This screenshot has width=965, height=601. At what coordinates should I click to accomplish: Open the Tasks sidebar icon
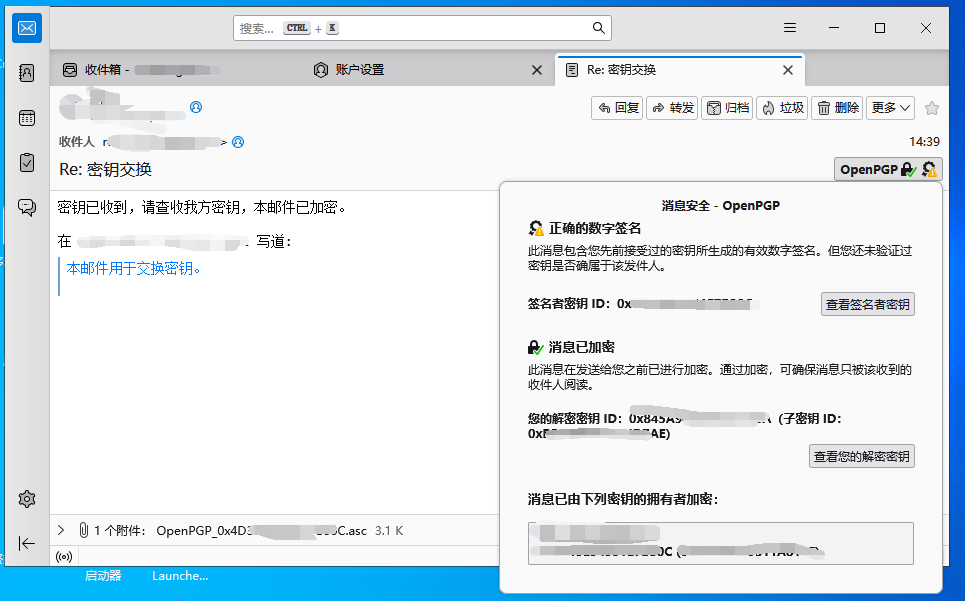pyautogui.click(x=27, y=162)
